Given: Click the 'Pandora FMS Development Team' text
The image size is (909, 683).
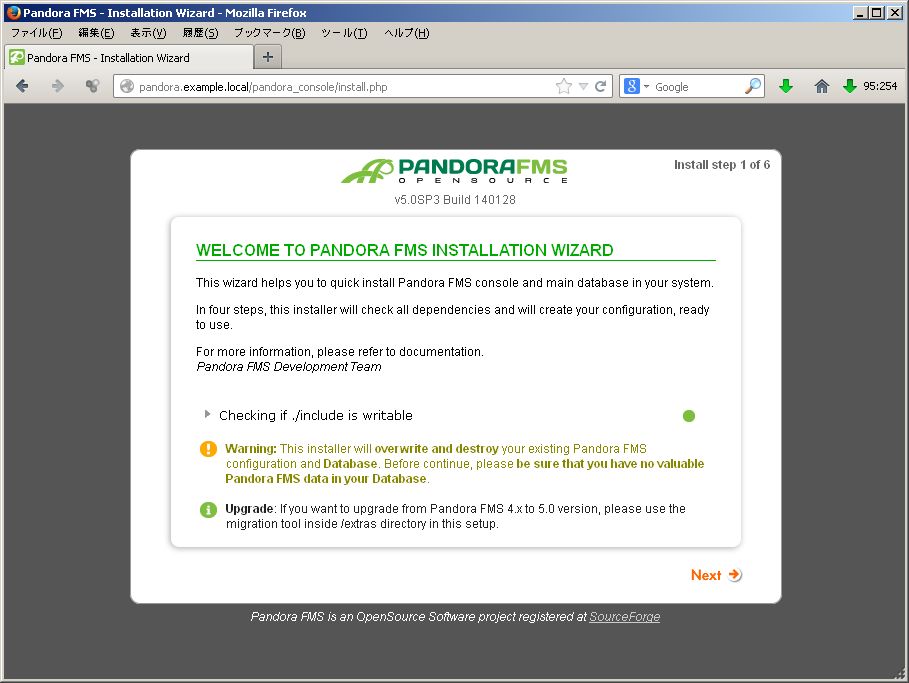Looking at the screenshot, I should (x=289, y=366).
